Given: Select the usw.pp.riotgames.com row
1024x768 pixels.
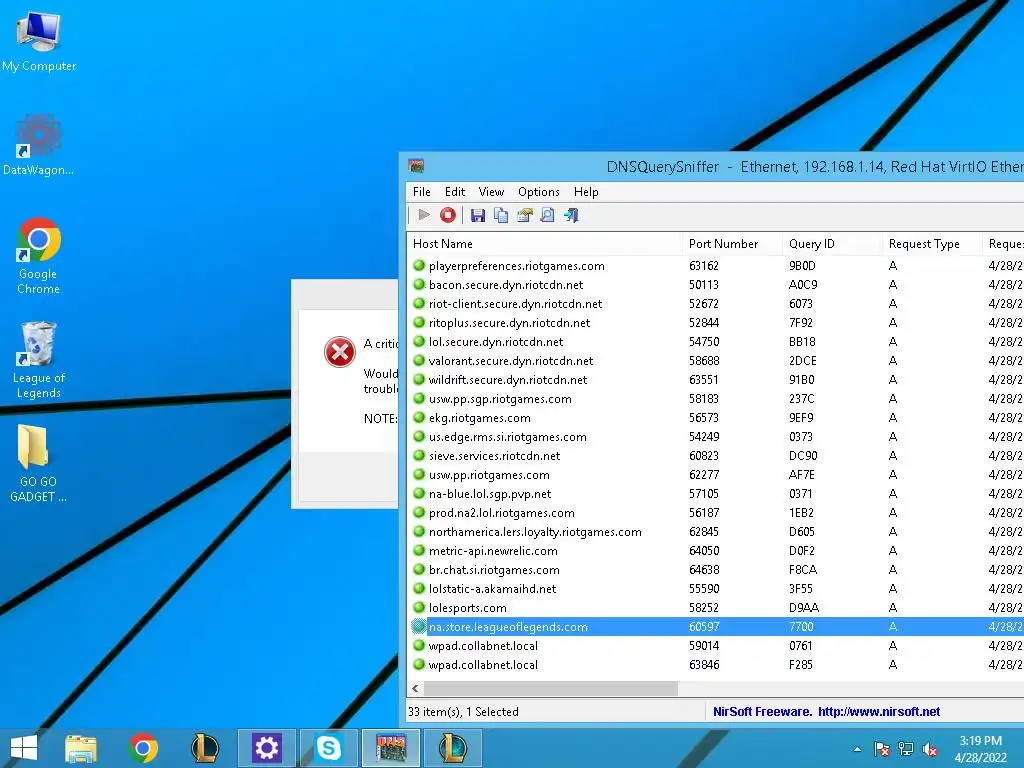Looking at the screenshot, I should pyautogui.click(x=715, y=475).
